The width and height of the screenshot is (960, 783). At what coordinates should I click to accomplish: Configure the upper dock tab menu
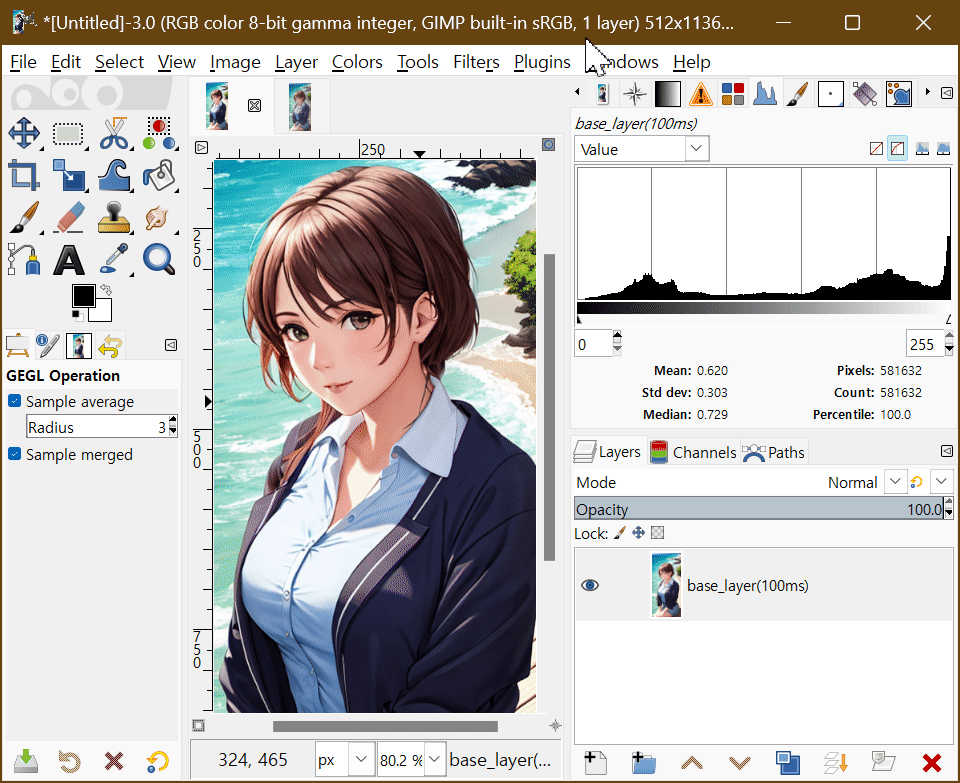(x=947, y=92)
